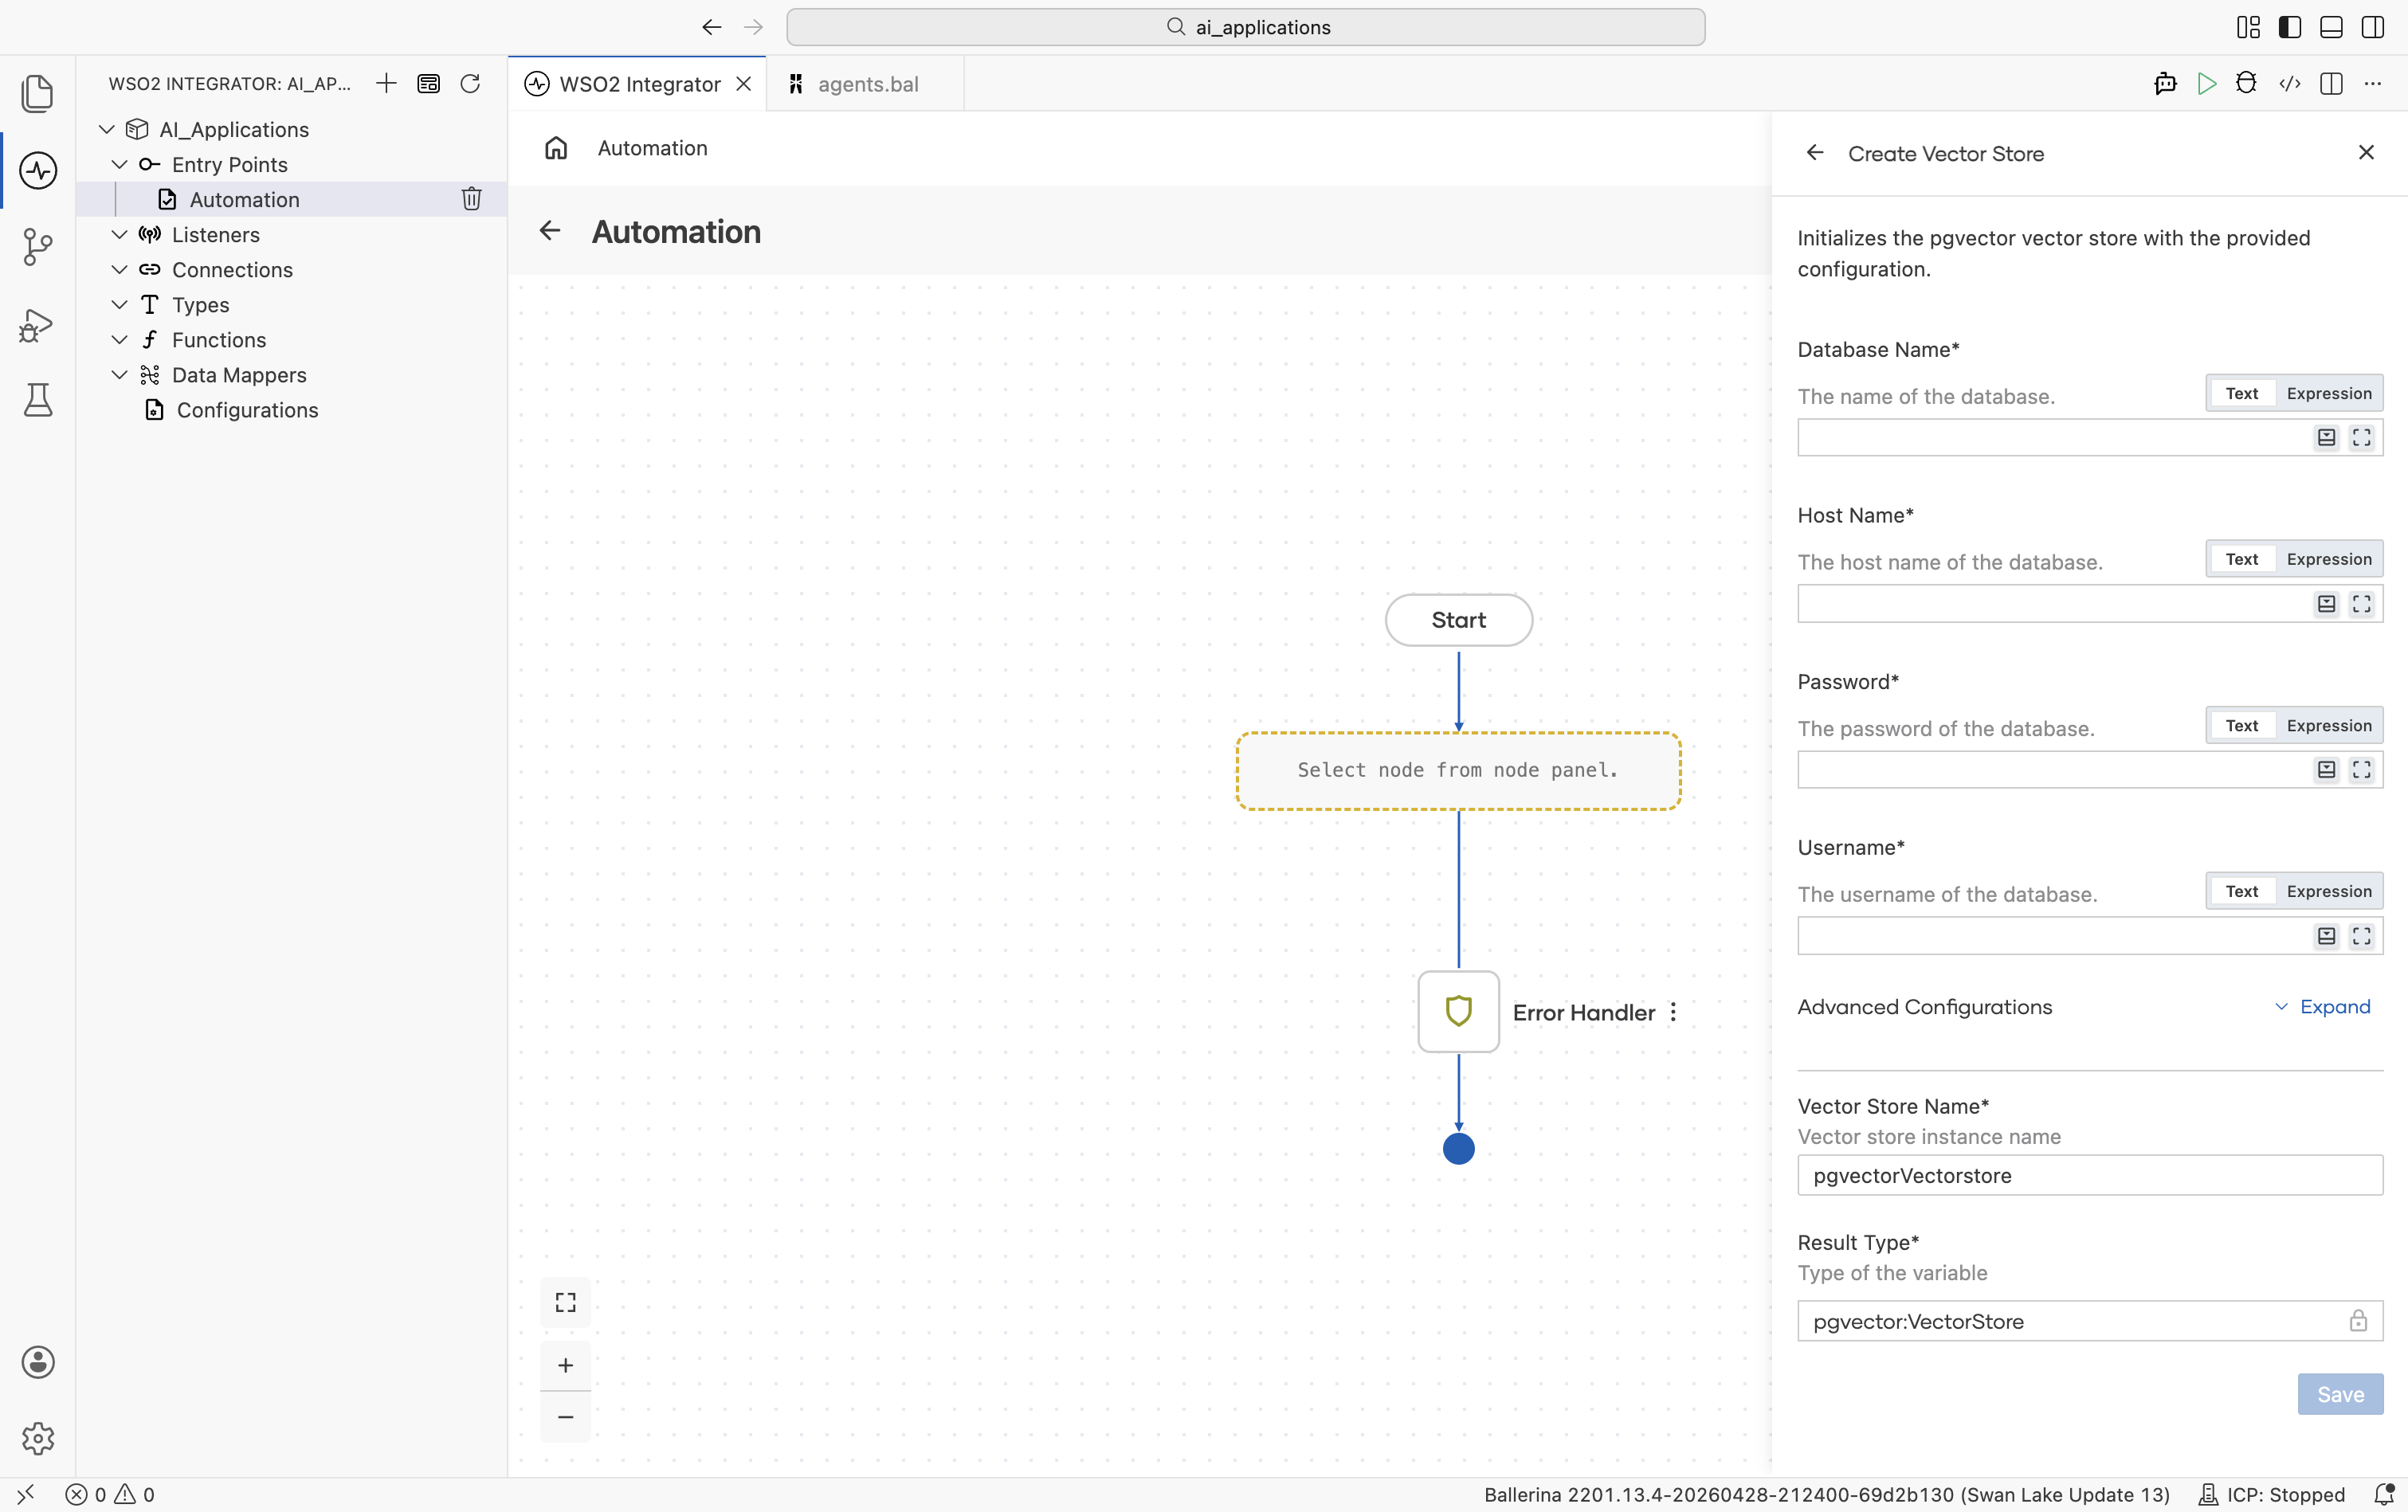Edit the Vector Store Name field
2408x1512 pixels.
(2089, 1175)
